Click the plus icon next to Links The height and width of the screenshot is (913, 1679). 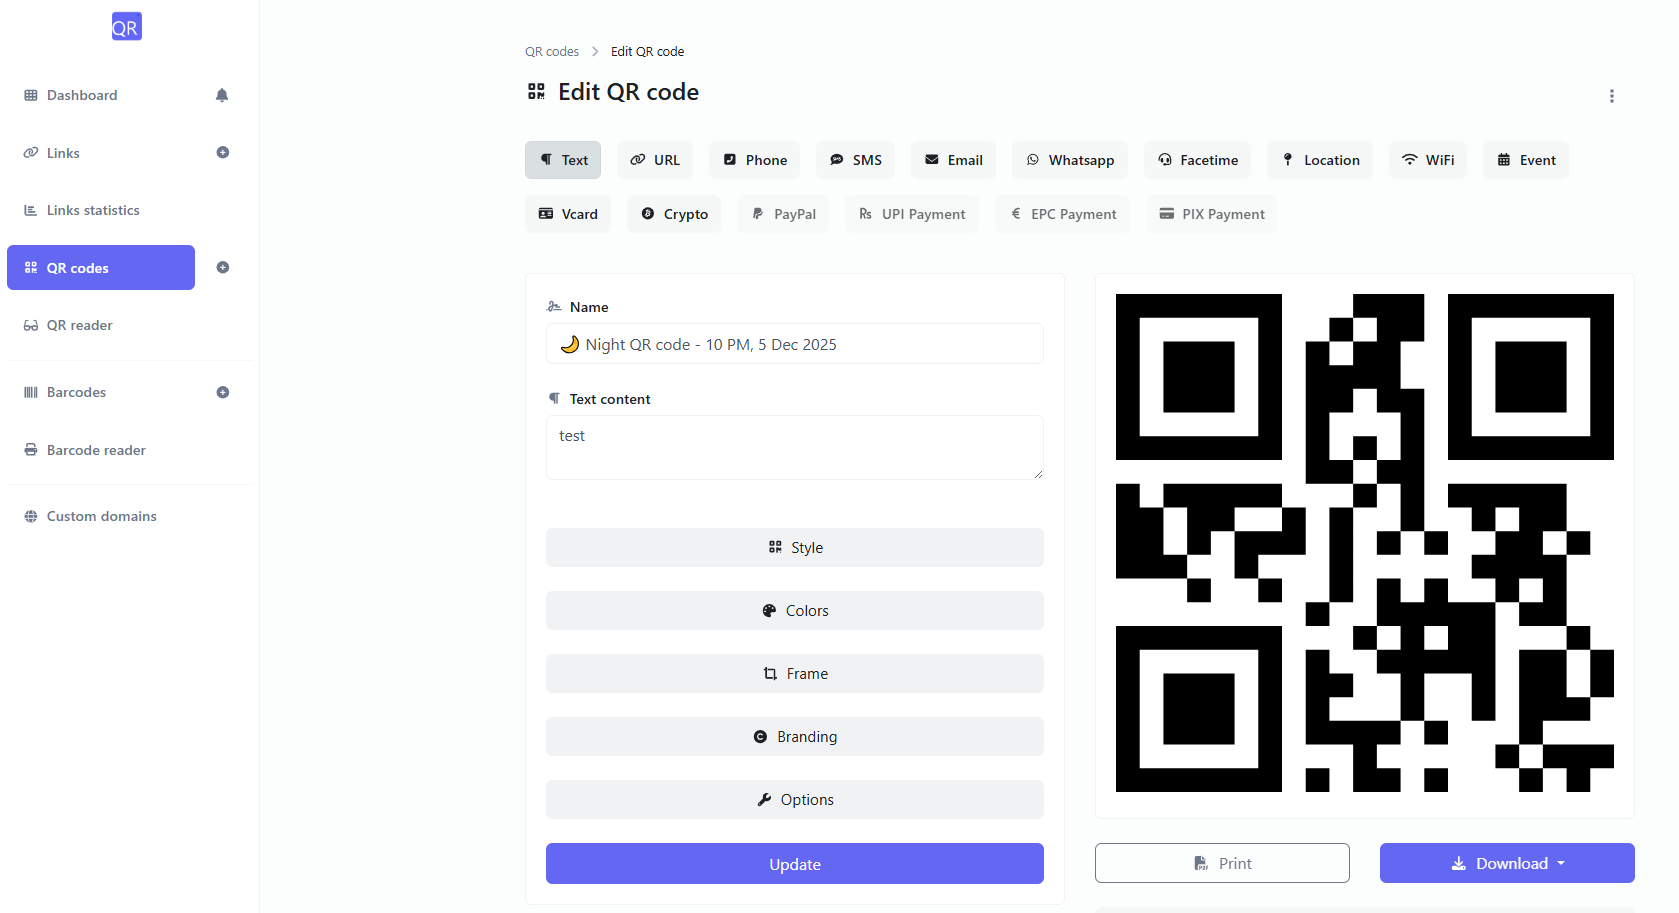[x=223, y=152]
